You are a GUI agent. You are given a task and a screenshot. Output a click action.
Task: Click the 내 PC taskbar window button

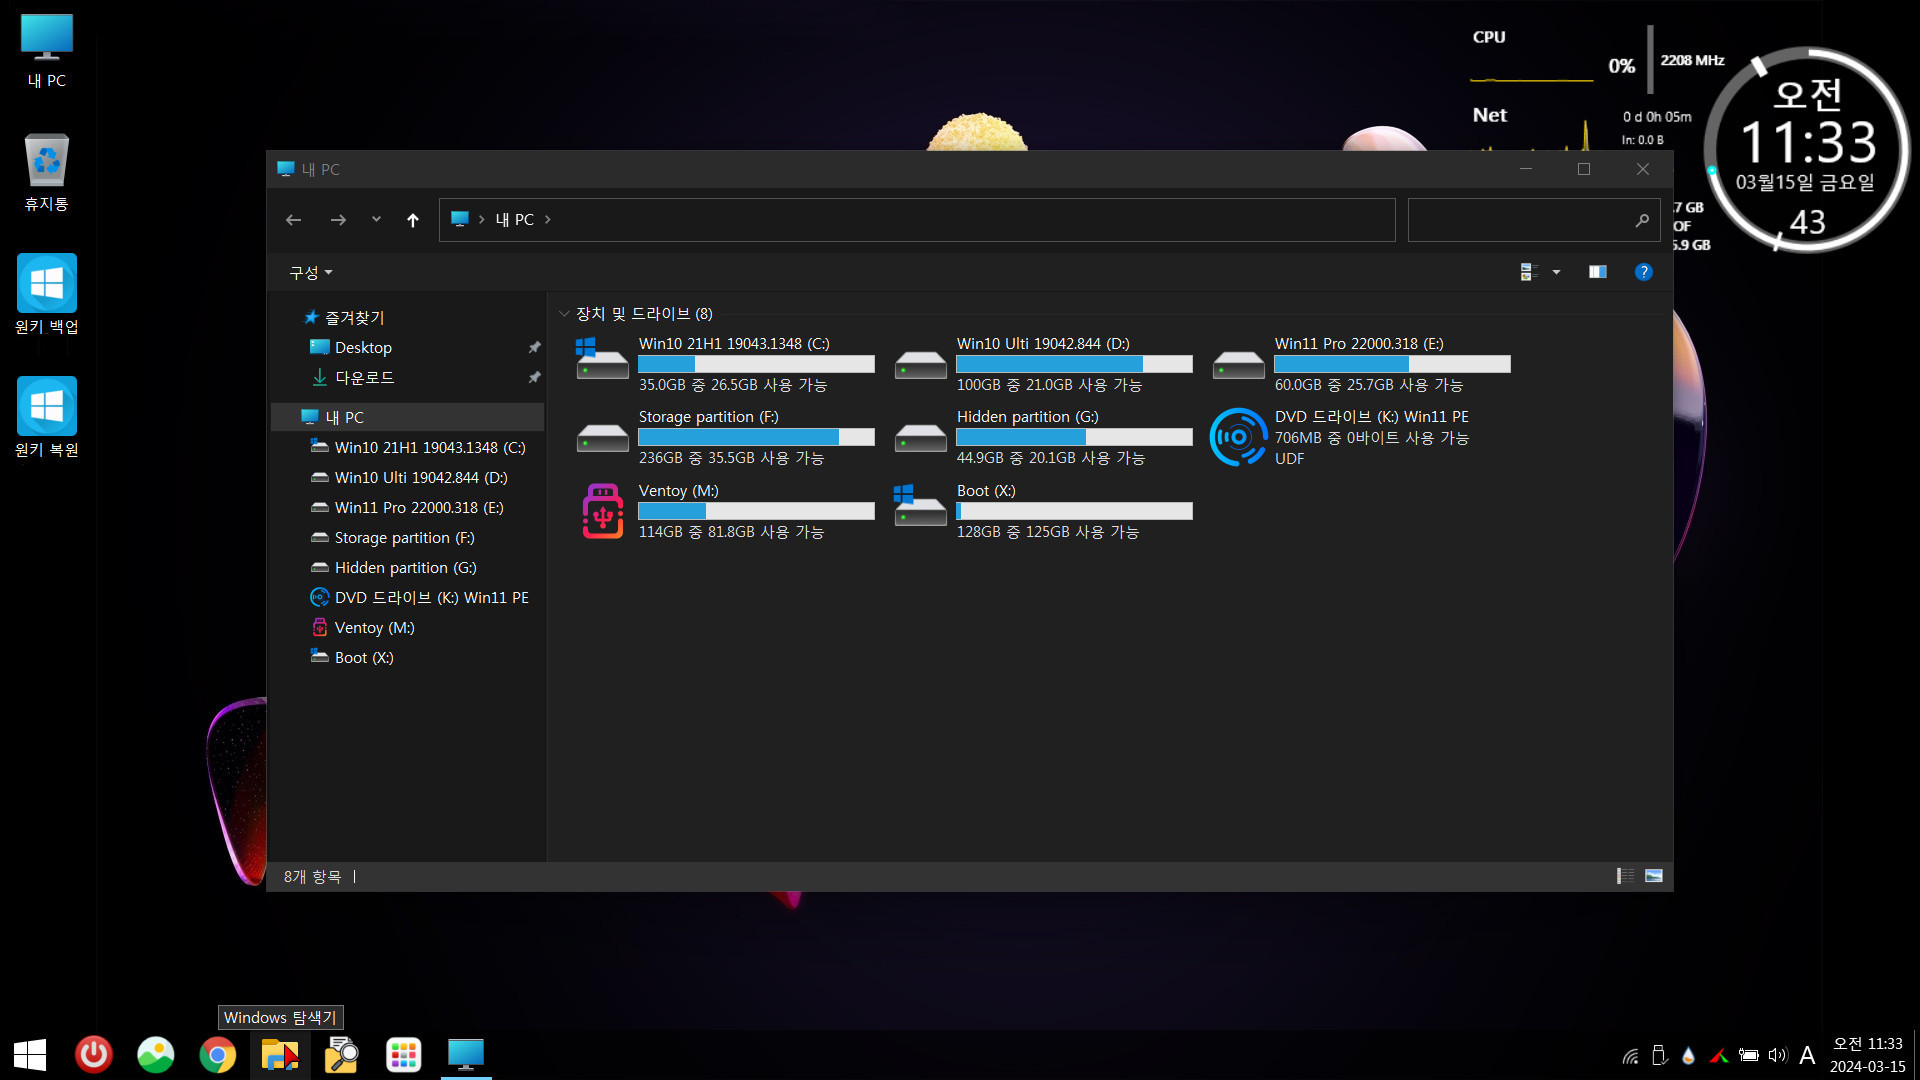point(466,1055)
